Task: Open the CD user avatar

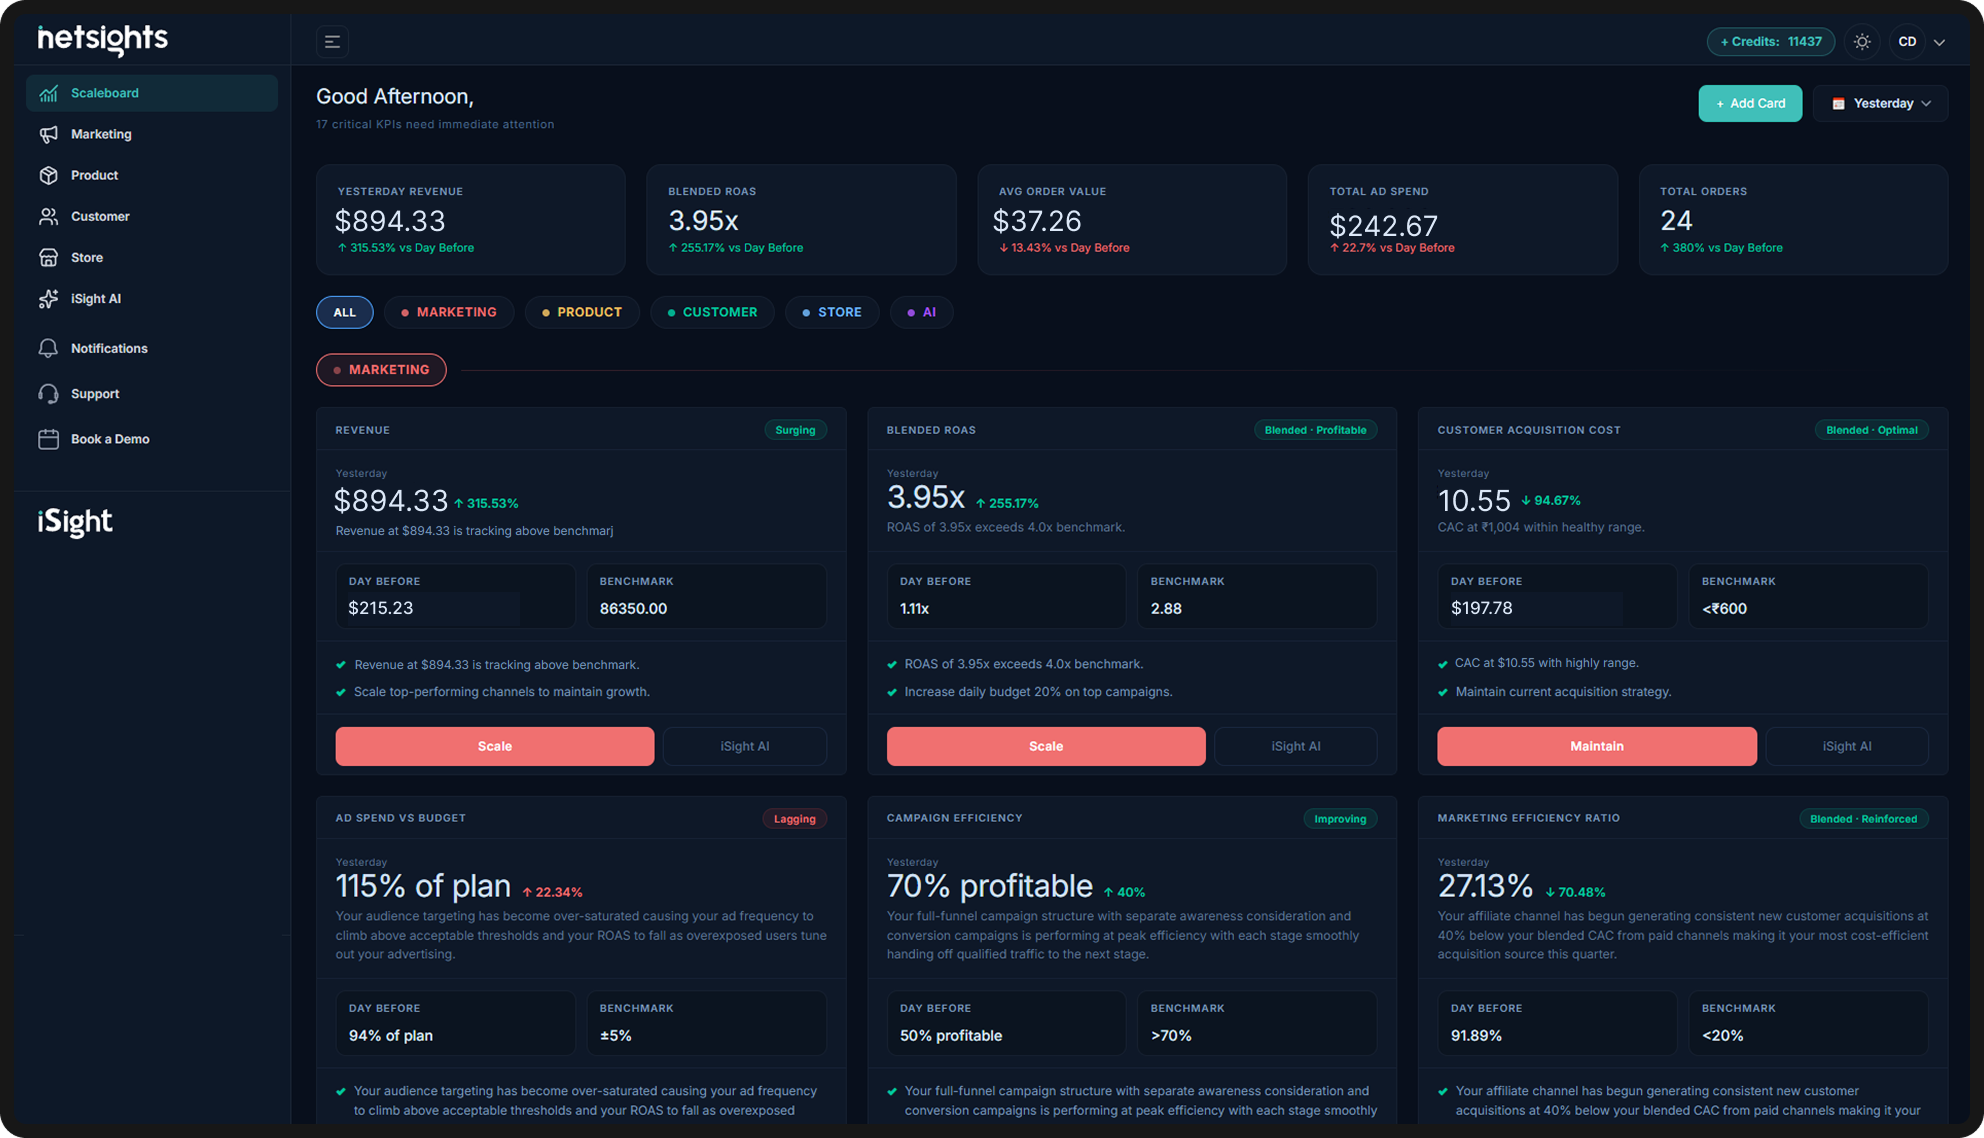Action: click(1907, 41)
